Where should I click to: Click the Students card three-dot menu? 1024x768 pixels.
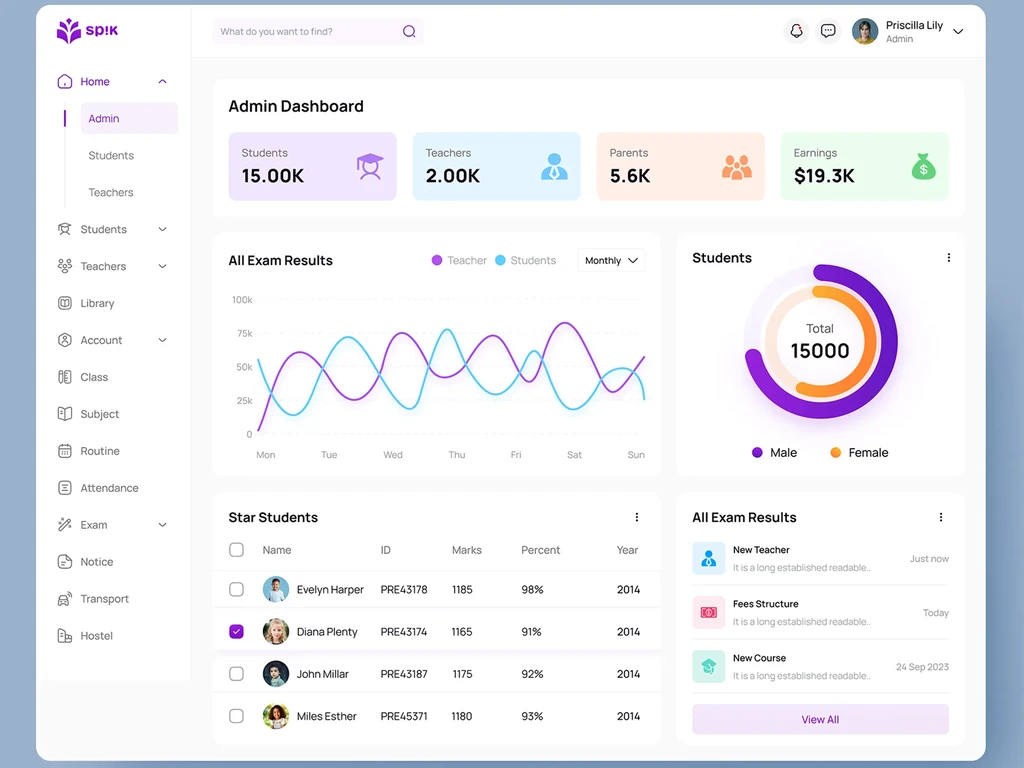click(948, 258)
